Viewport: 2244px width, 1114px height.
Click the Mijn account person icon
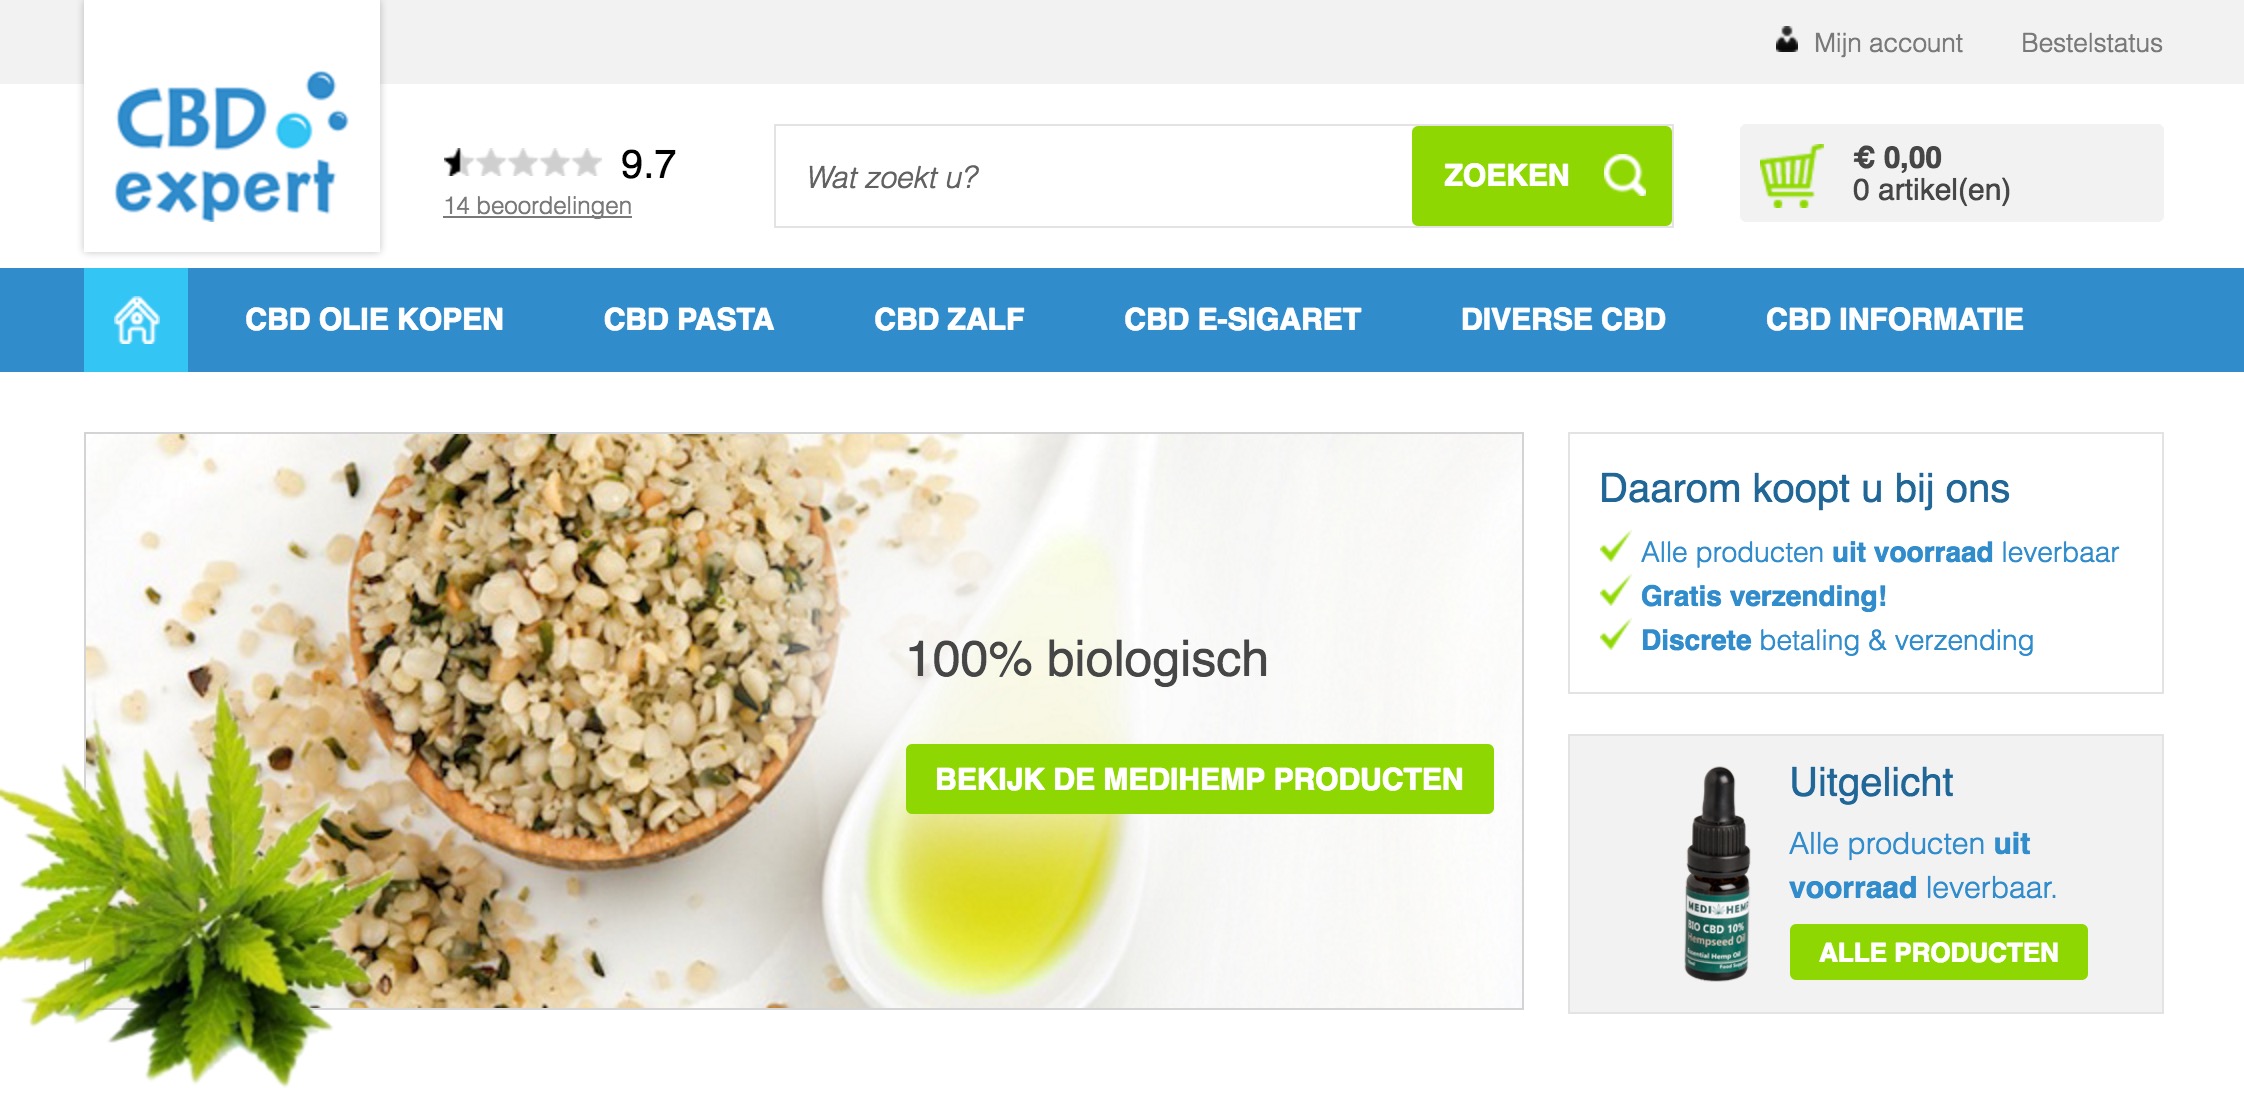point(1787,41)
